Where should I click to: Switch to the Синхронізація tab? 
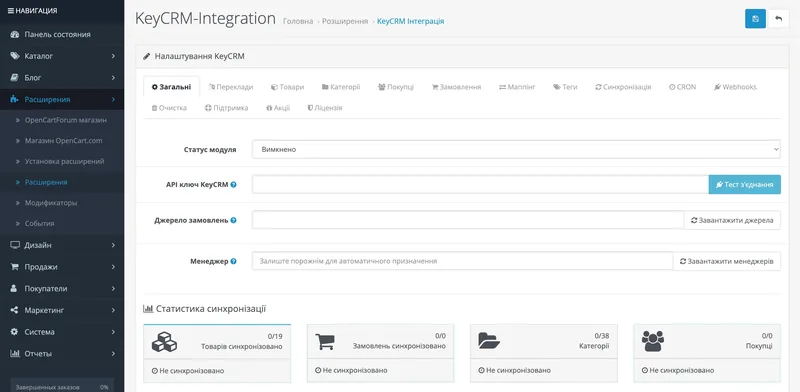623,87
